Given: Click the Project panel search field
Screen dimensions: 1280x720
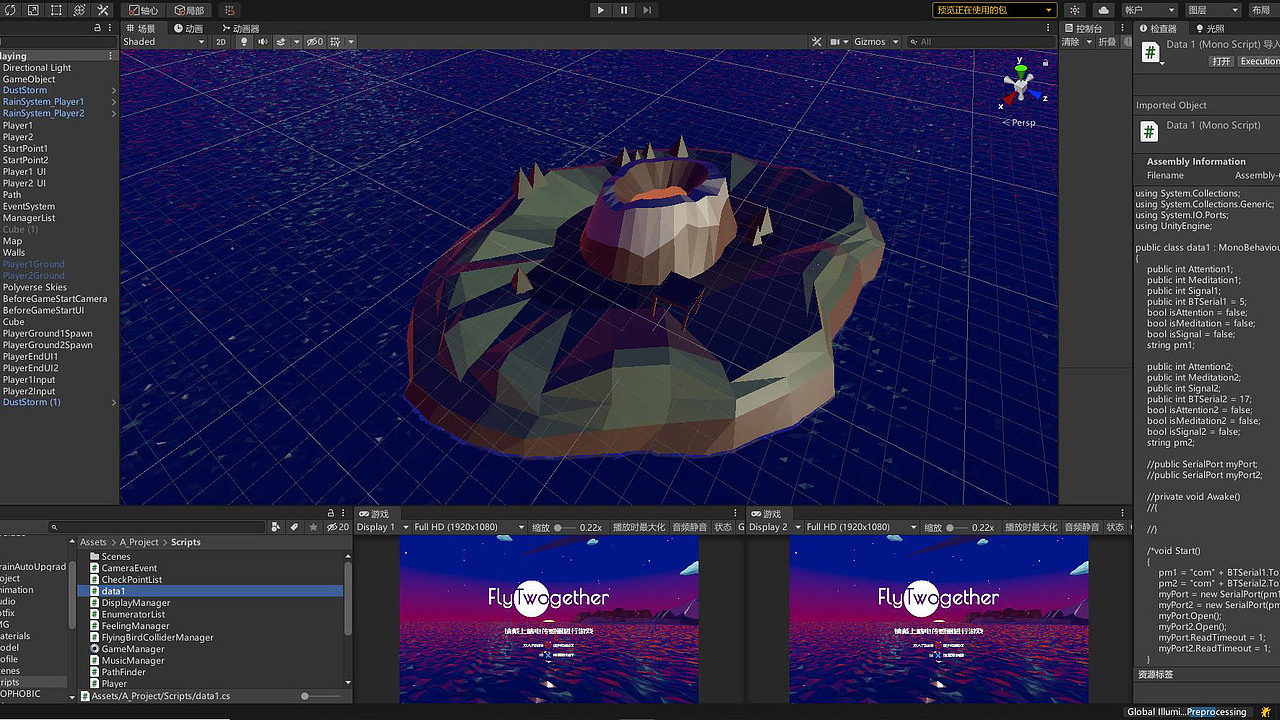Looking at the screenshot, I should pyautogui.click(x=157, y=527).
